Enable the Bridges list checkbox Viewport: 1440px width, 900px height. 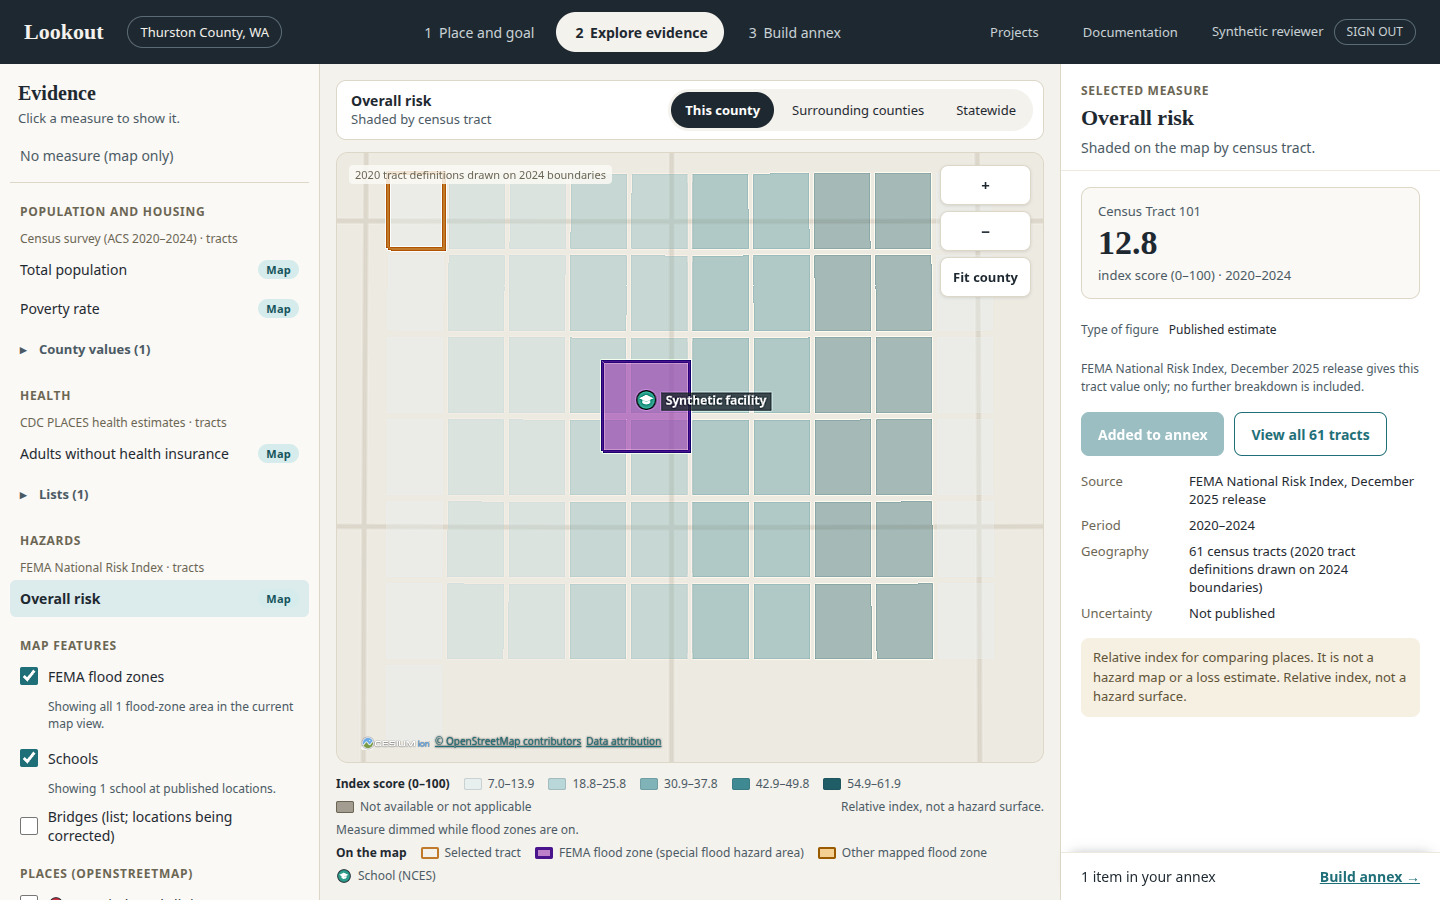pyautogui.click(x=29, y=826)
